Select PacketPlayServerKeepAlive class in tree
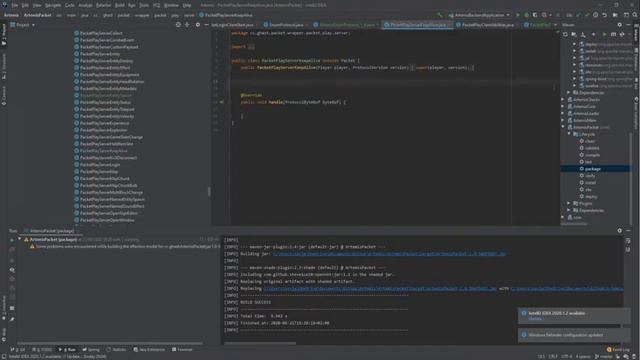 pos(100,151)
